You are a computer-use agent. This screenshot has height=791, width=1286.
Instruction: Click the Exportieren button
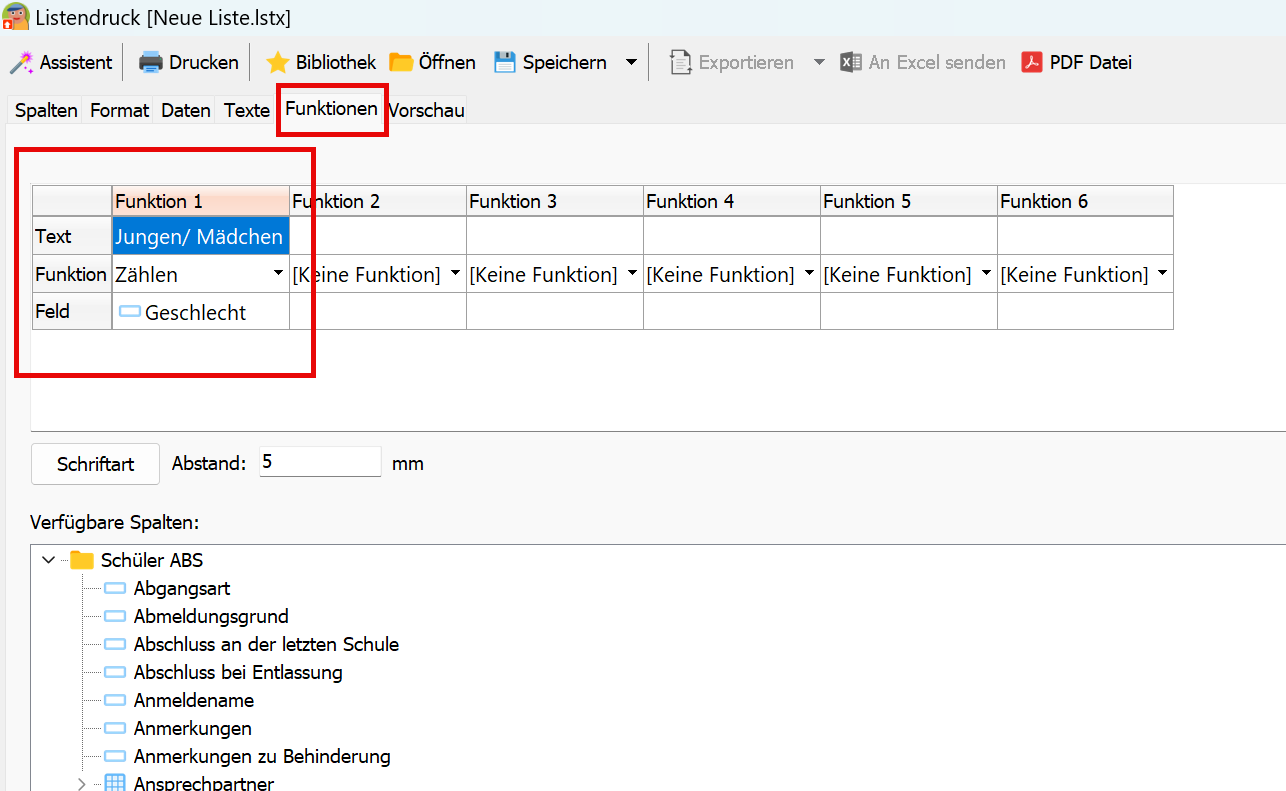731,62
